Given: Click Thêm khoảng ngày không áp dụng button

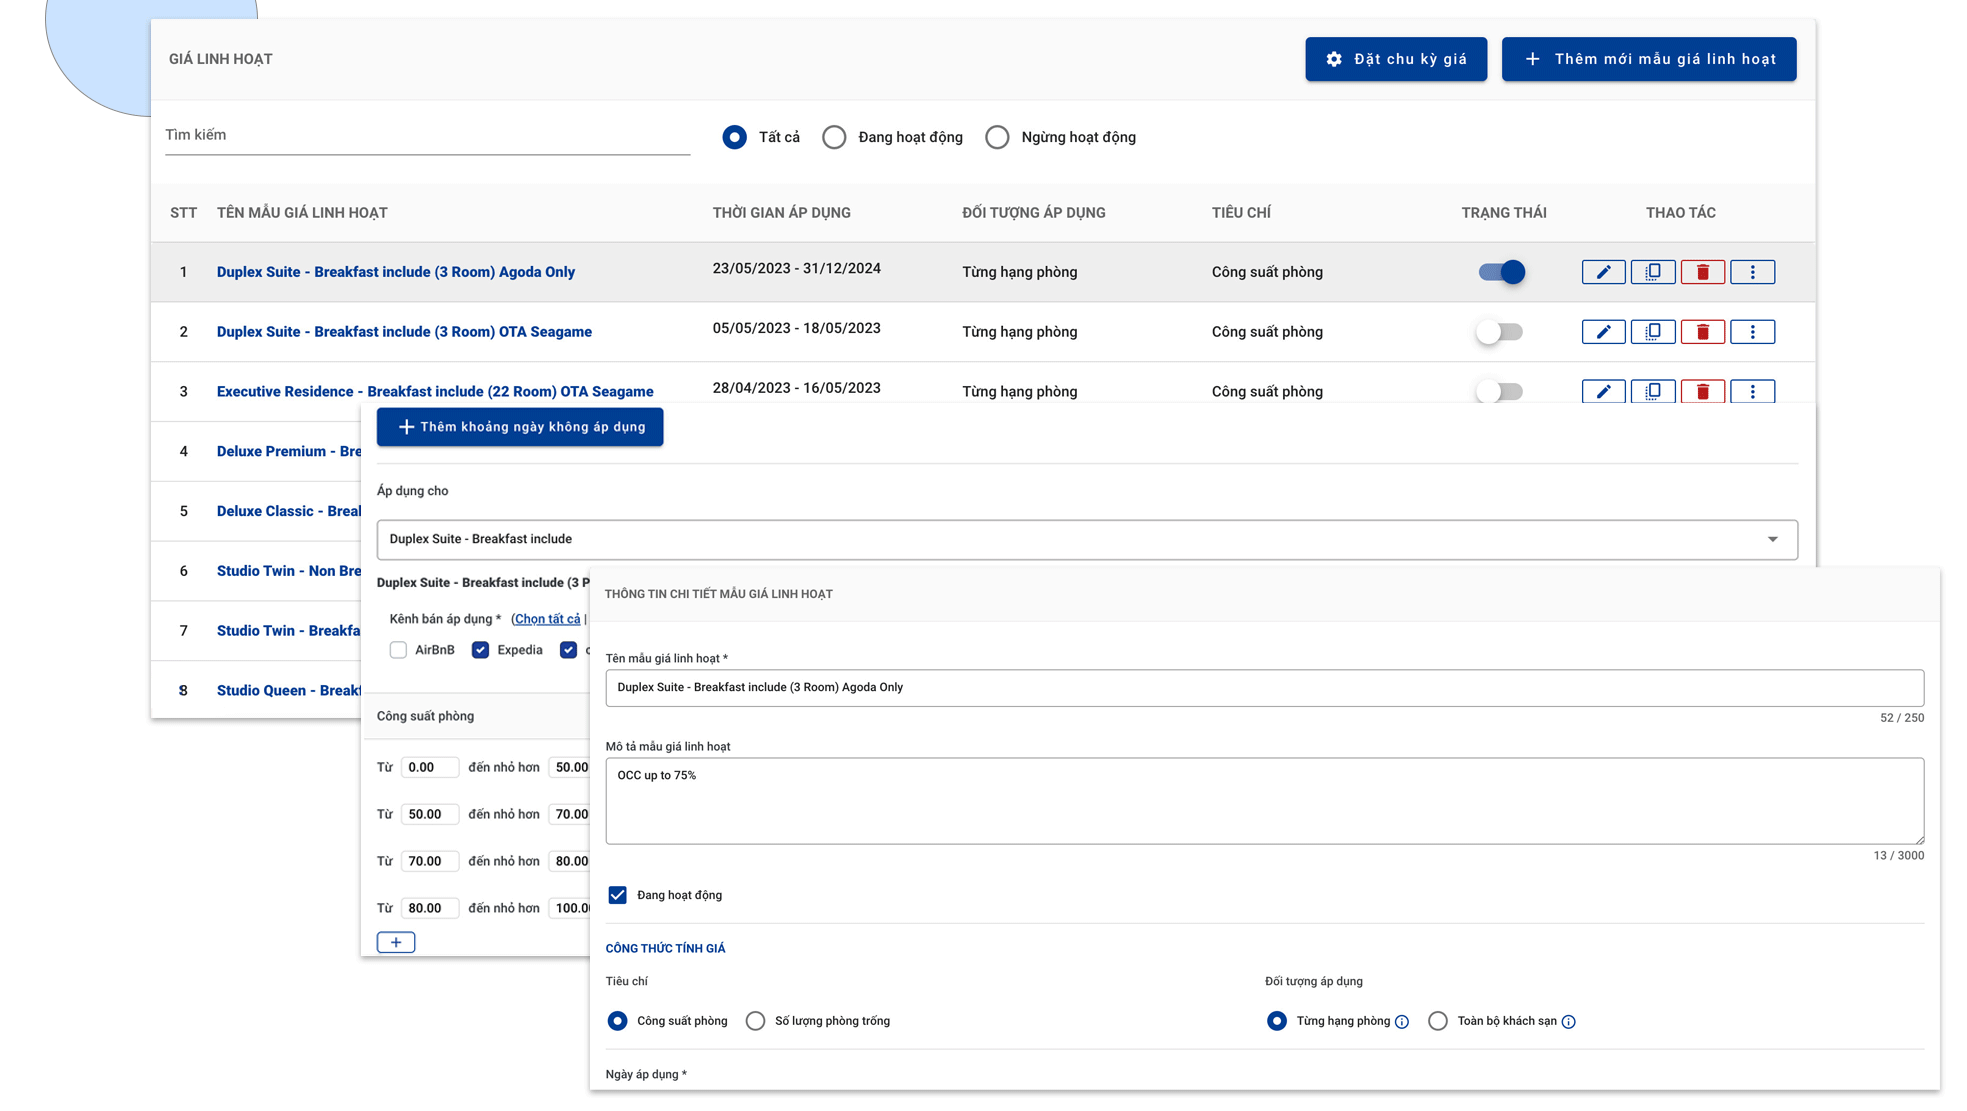Looking at the screenshot, I should (520, 426).
